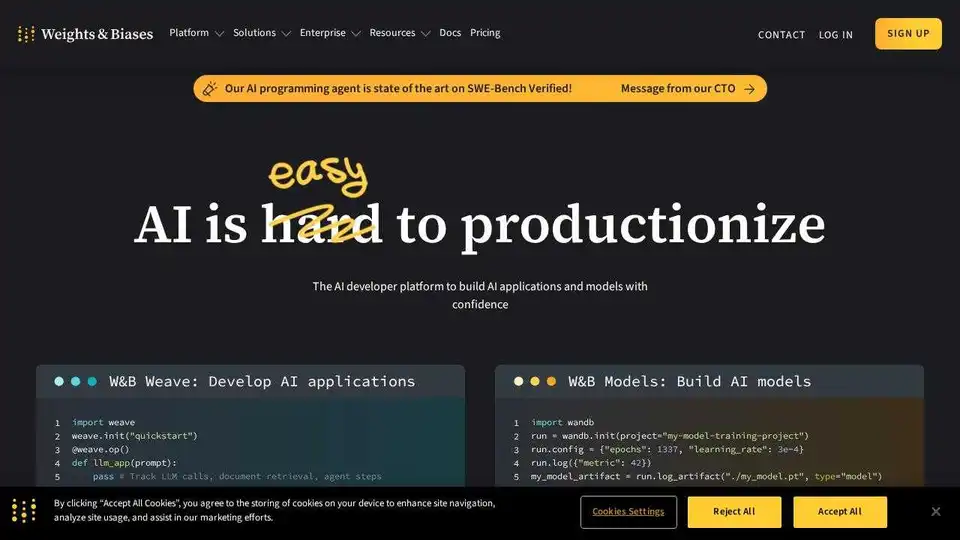Click the AI developer platform subtitle text

coord(480,295)
